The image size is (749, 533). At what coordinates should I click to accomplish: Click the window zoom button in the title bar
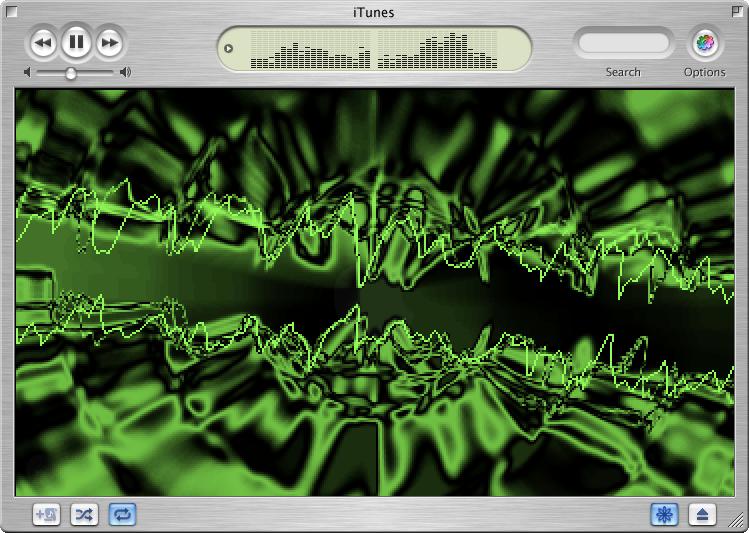(738, 11)
